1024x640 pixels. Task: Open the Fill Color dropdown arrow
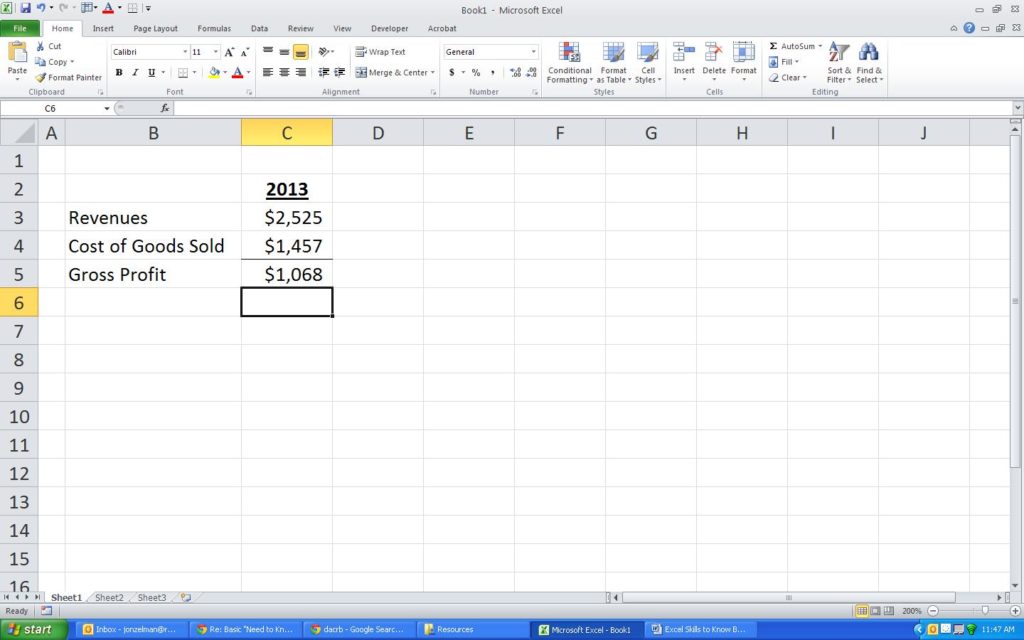pyautogui.click(x=227, y=72)
